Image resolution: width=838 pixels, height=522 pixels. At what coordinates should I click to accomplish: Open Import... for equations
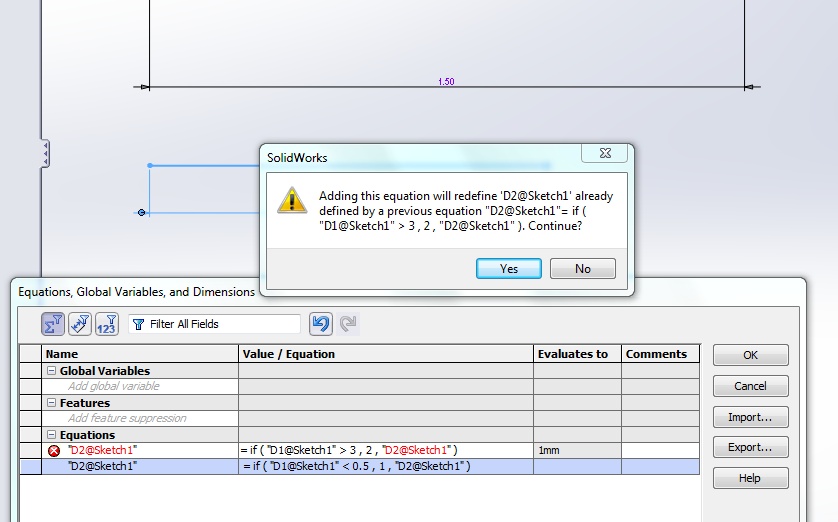(750, 417)
